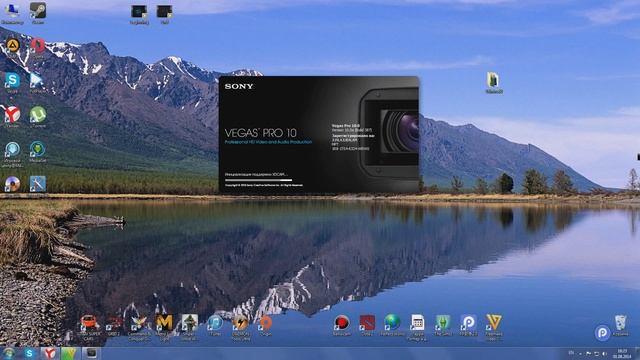Open the blue P icon shortcut in bottom row

[468, 325]
